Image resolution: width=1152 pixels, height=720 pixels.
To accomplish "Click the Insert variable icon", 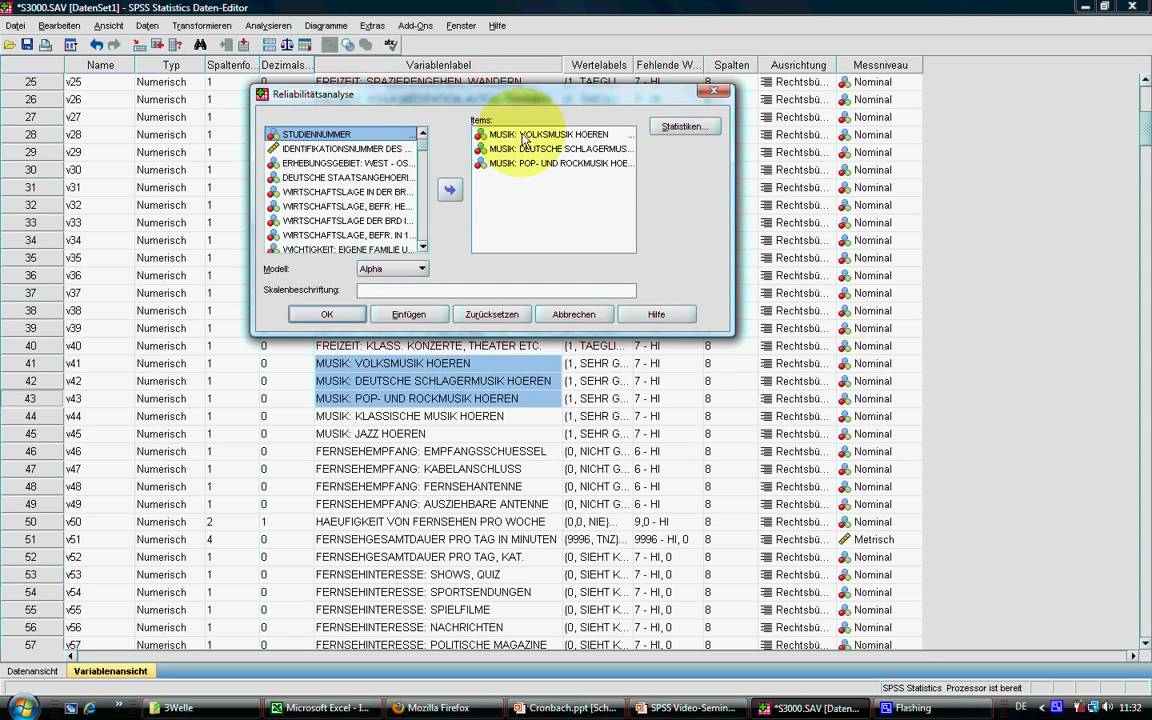I will tap(243, 45).
